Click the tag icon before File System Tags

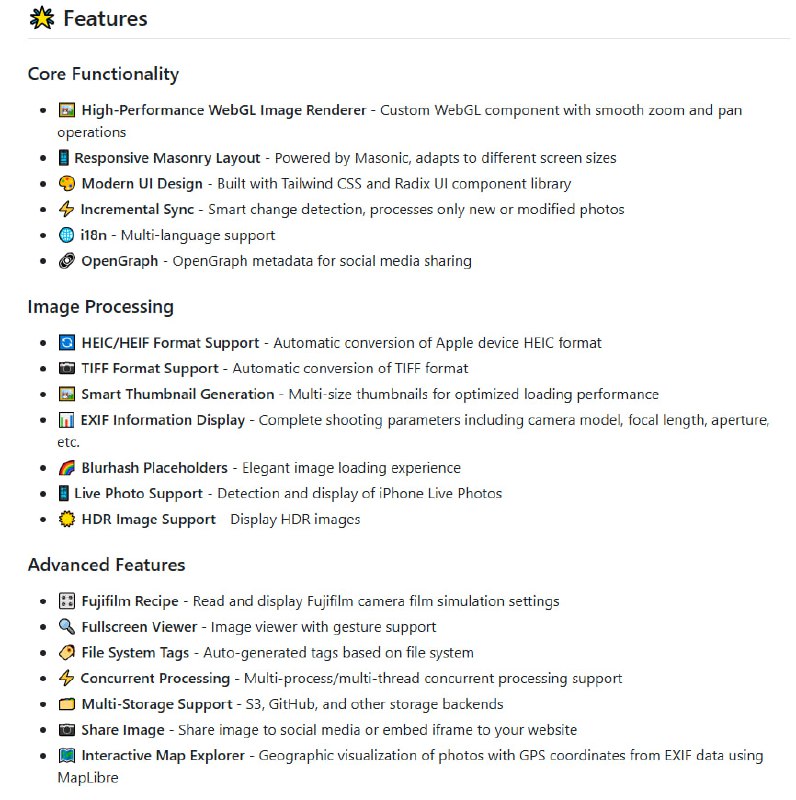(67, 653)
